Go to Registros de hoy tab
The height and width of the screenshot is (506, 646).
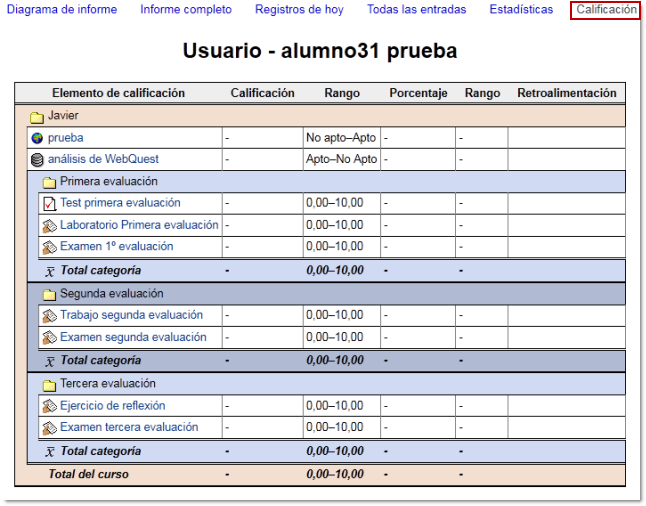point(299,10)
